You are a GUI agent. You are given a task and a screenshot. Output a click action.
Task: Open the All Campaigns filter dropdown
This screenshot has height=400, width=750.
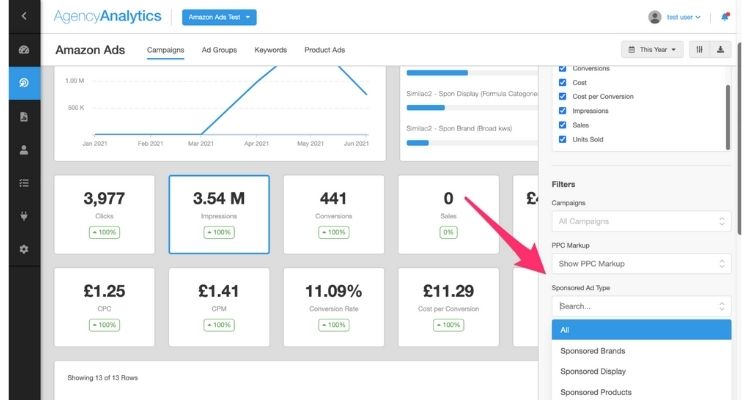click(x=641, y=221)
